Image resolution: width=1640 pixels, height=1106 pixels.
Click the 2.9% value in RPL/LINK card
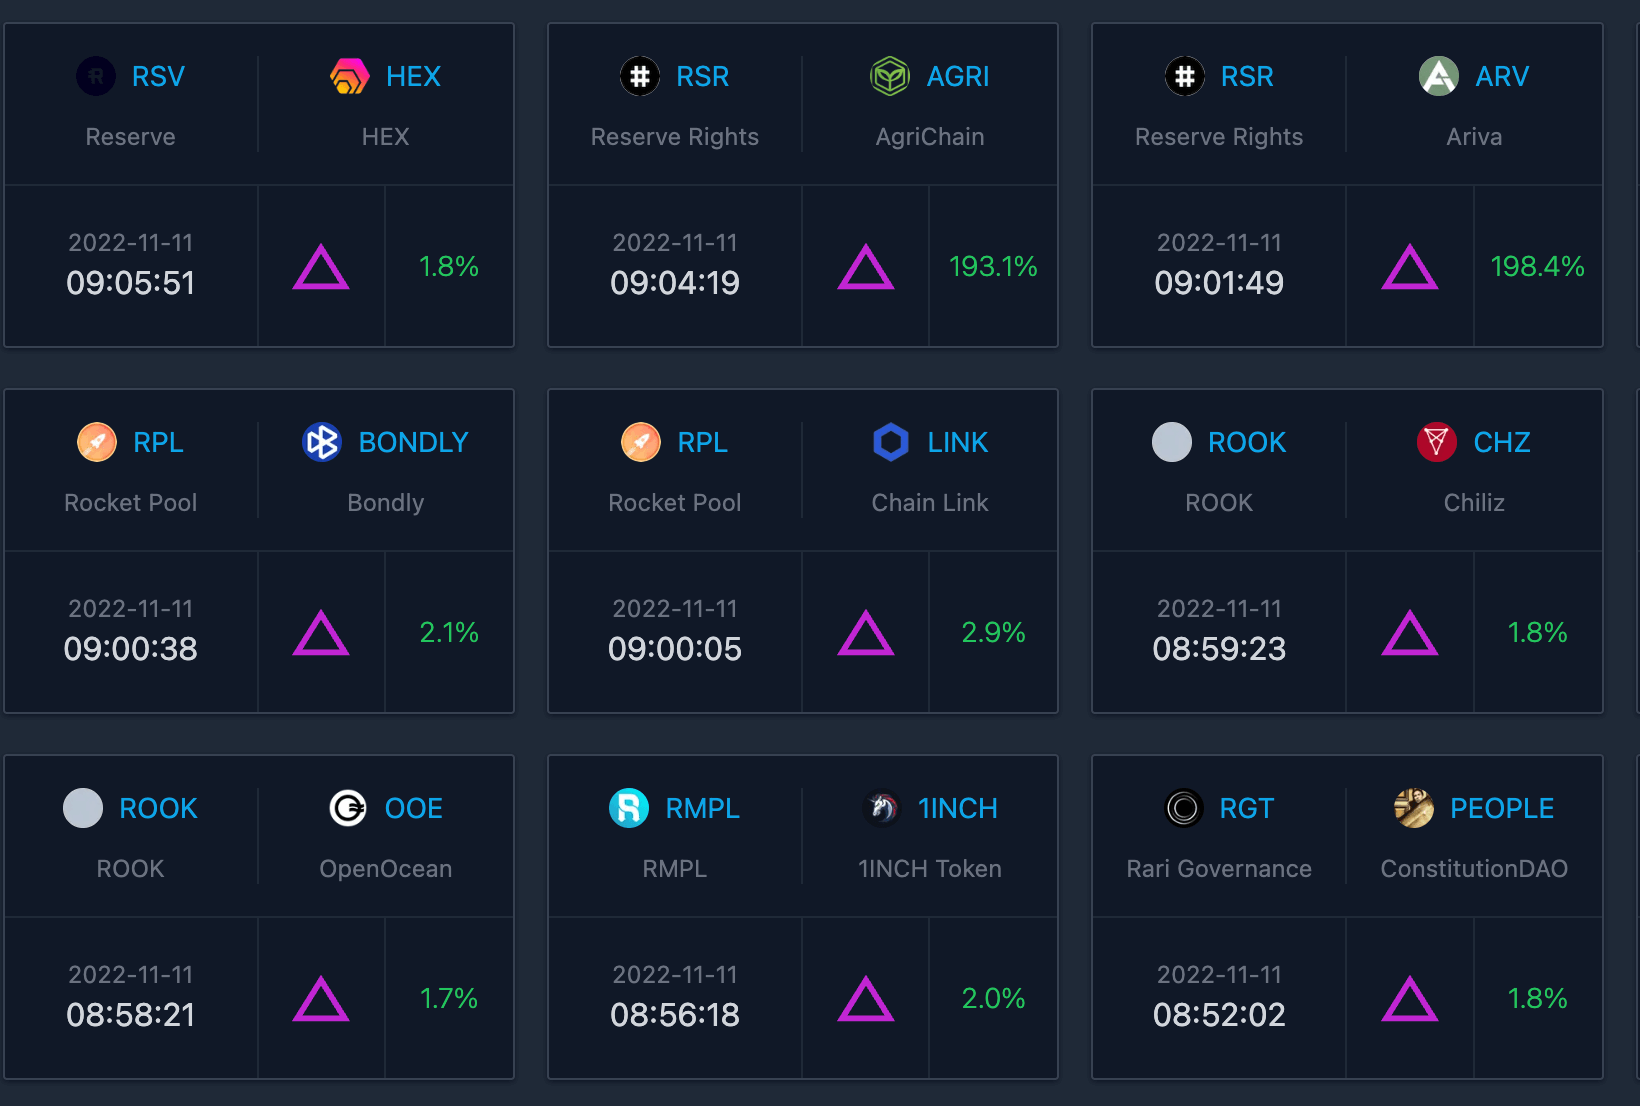[x=993, y=632]
